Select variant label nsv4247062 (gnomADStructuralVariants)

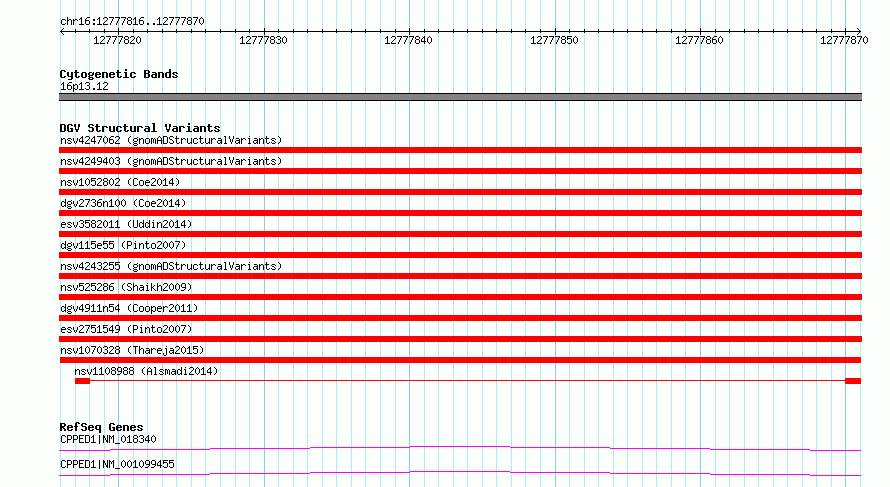[x=171, y=140]
